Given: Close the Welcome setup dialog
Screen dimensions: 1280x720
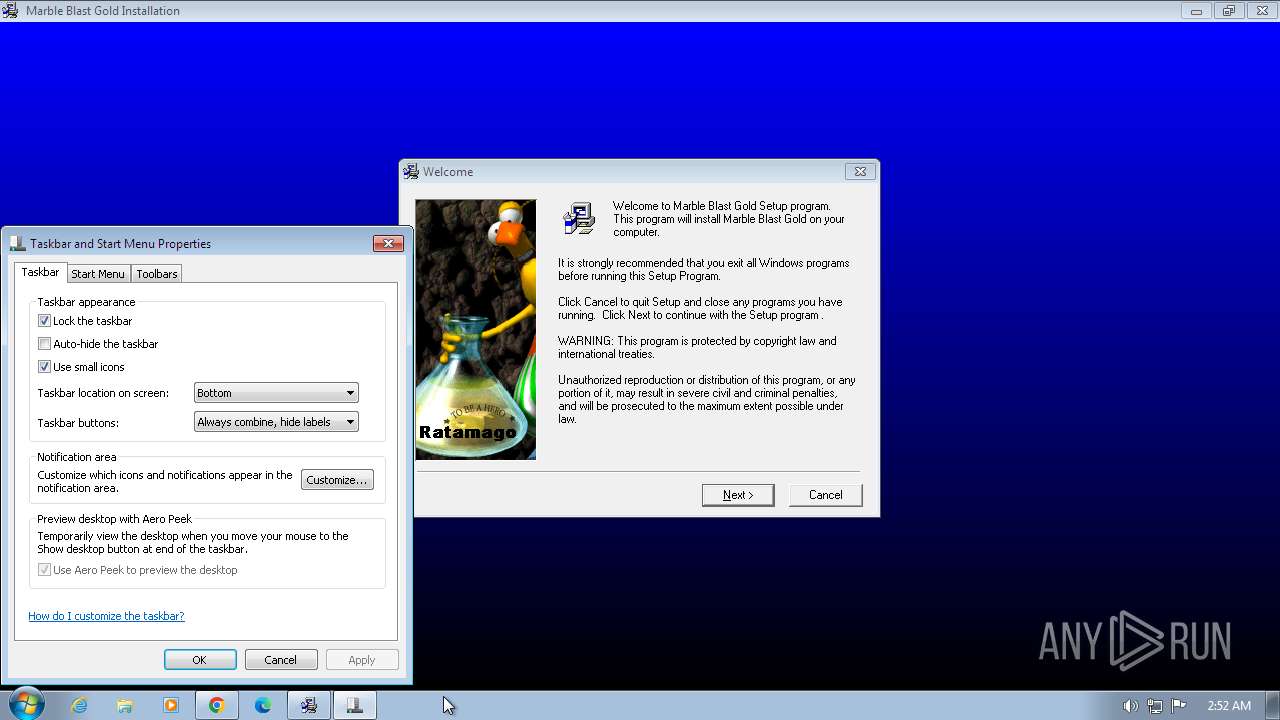Looking at the screenshot, I should coord(860,171).
